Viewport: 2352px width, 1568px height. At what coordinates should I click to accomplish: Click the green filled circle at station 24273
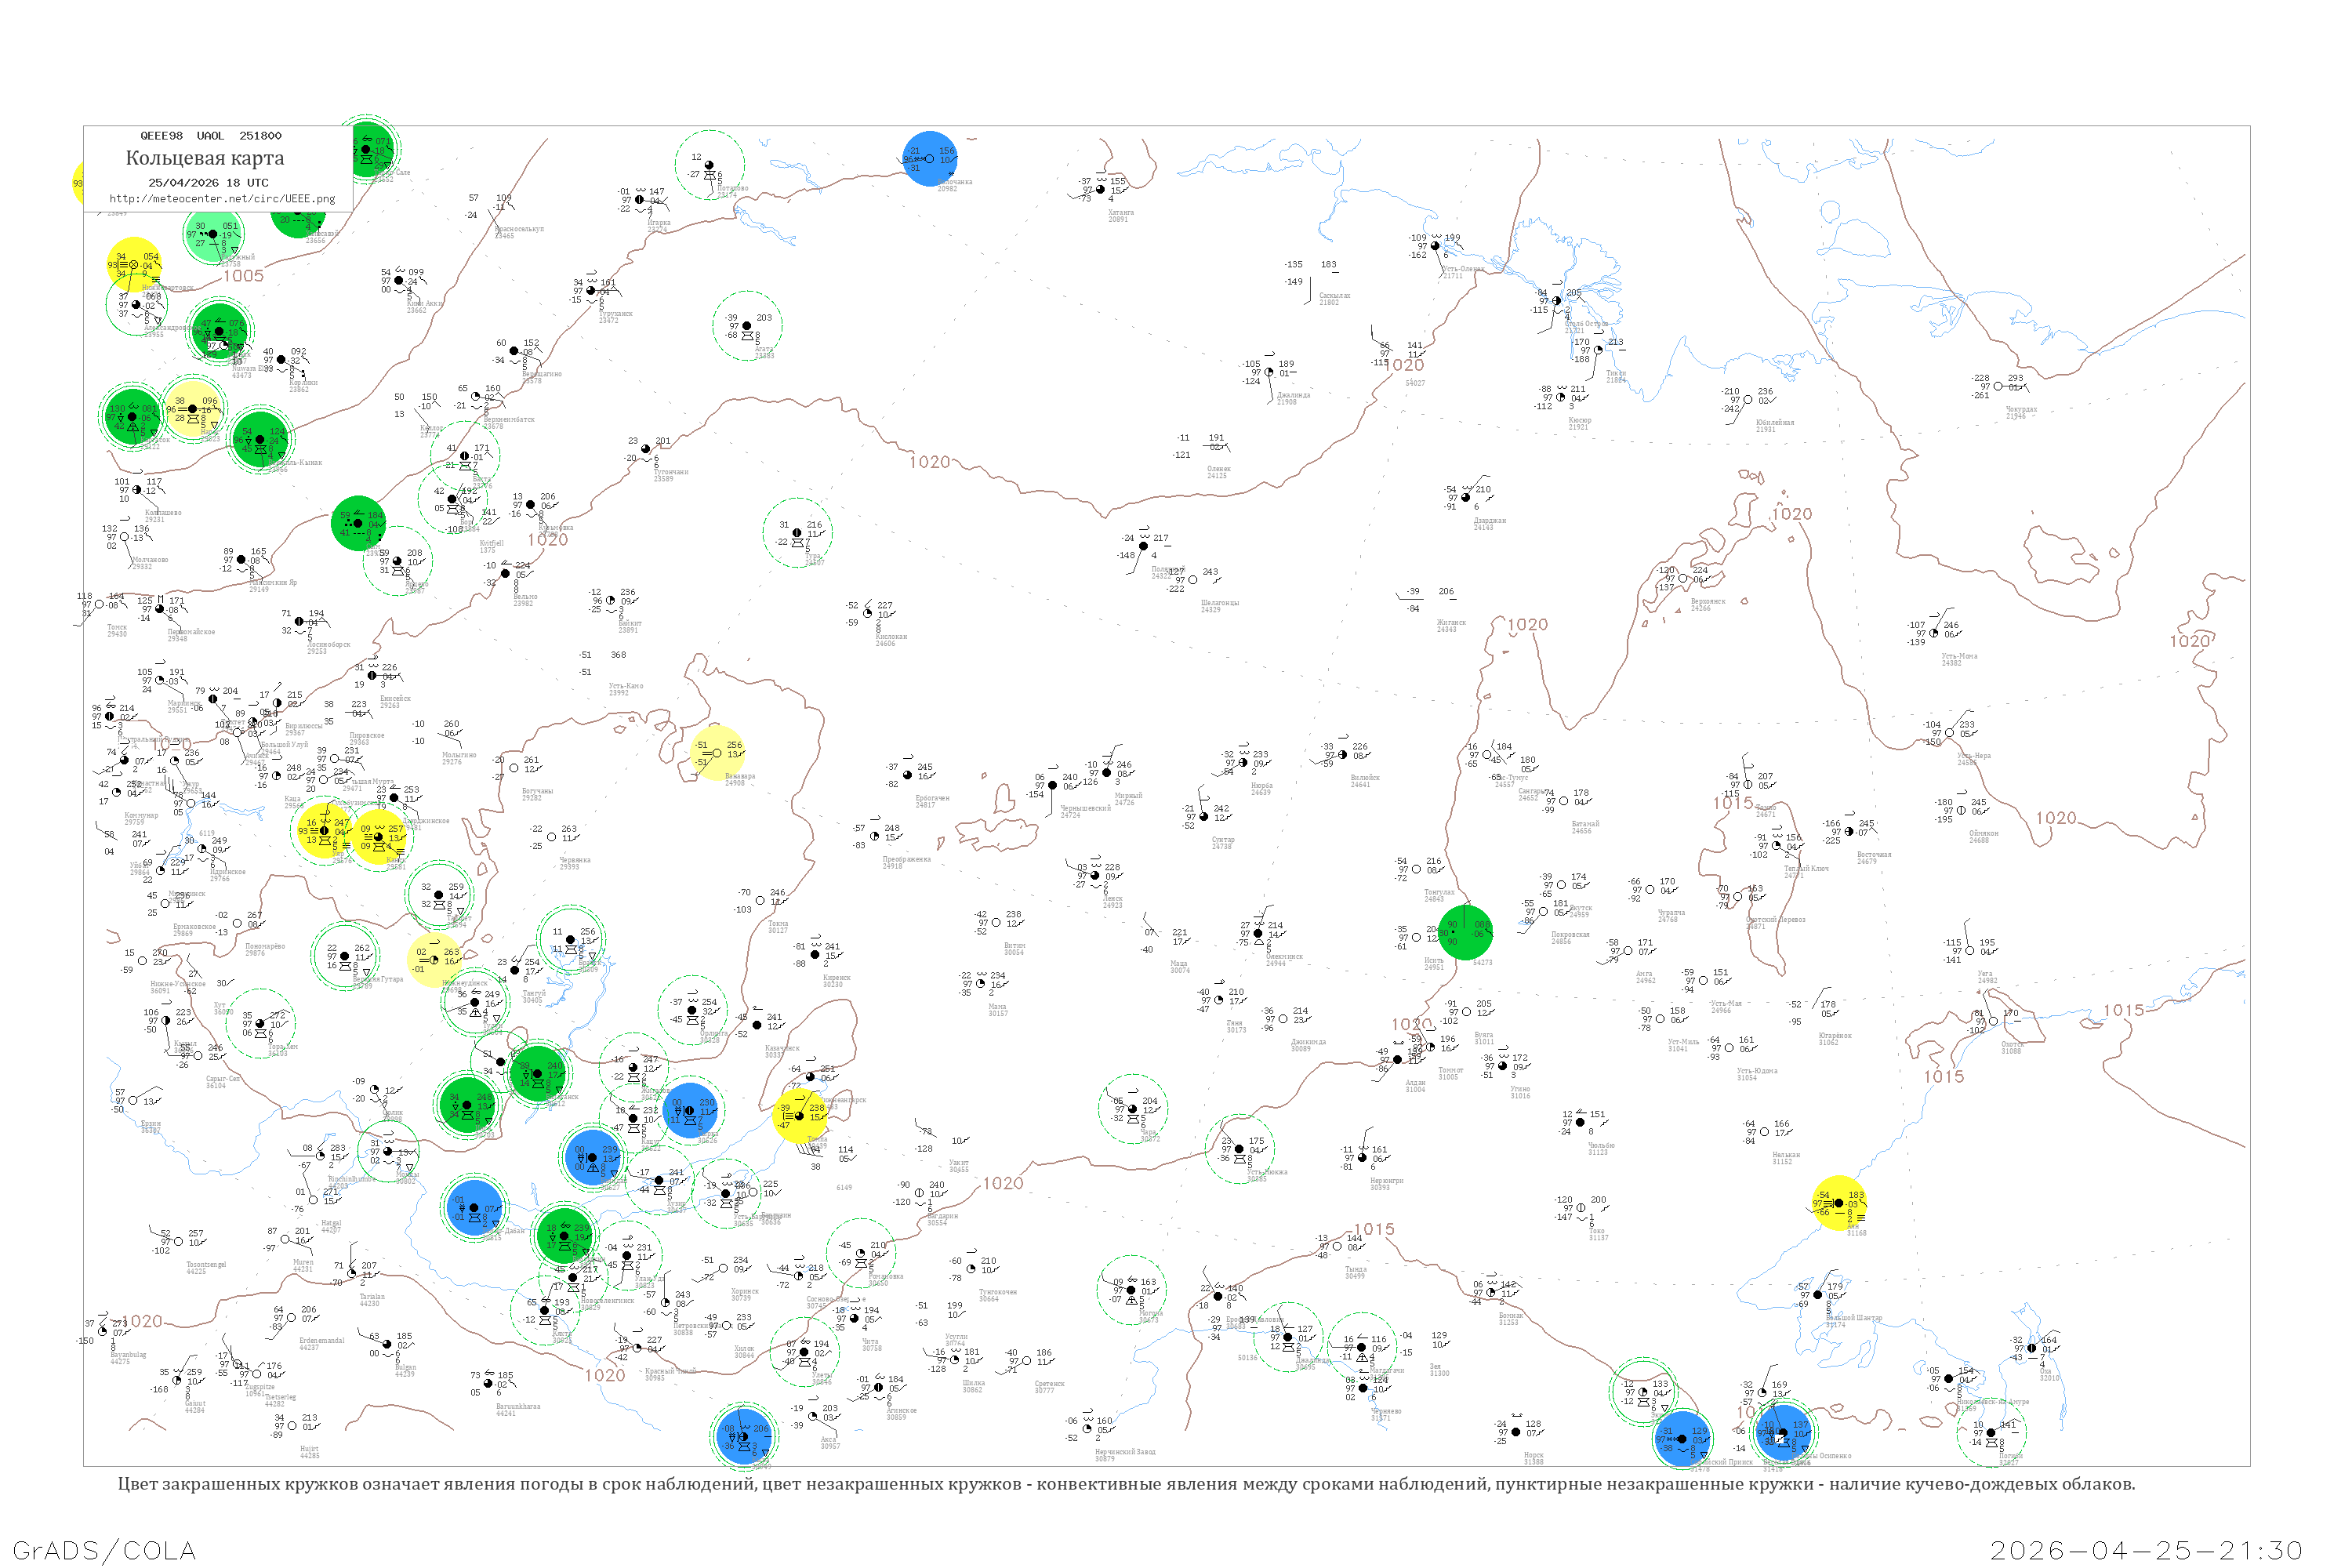[1465, 932]
